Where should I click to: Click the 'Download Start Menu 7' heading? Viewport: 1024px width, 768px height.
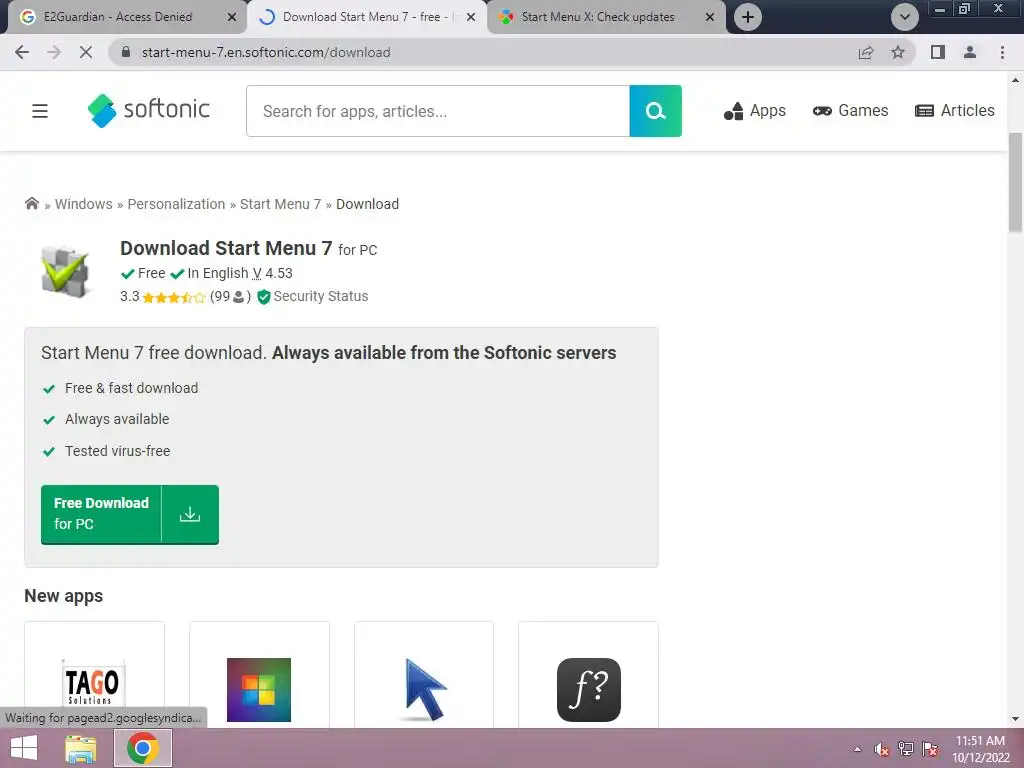[x=226, y=248]
